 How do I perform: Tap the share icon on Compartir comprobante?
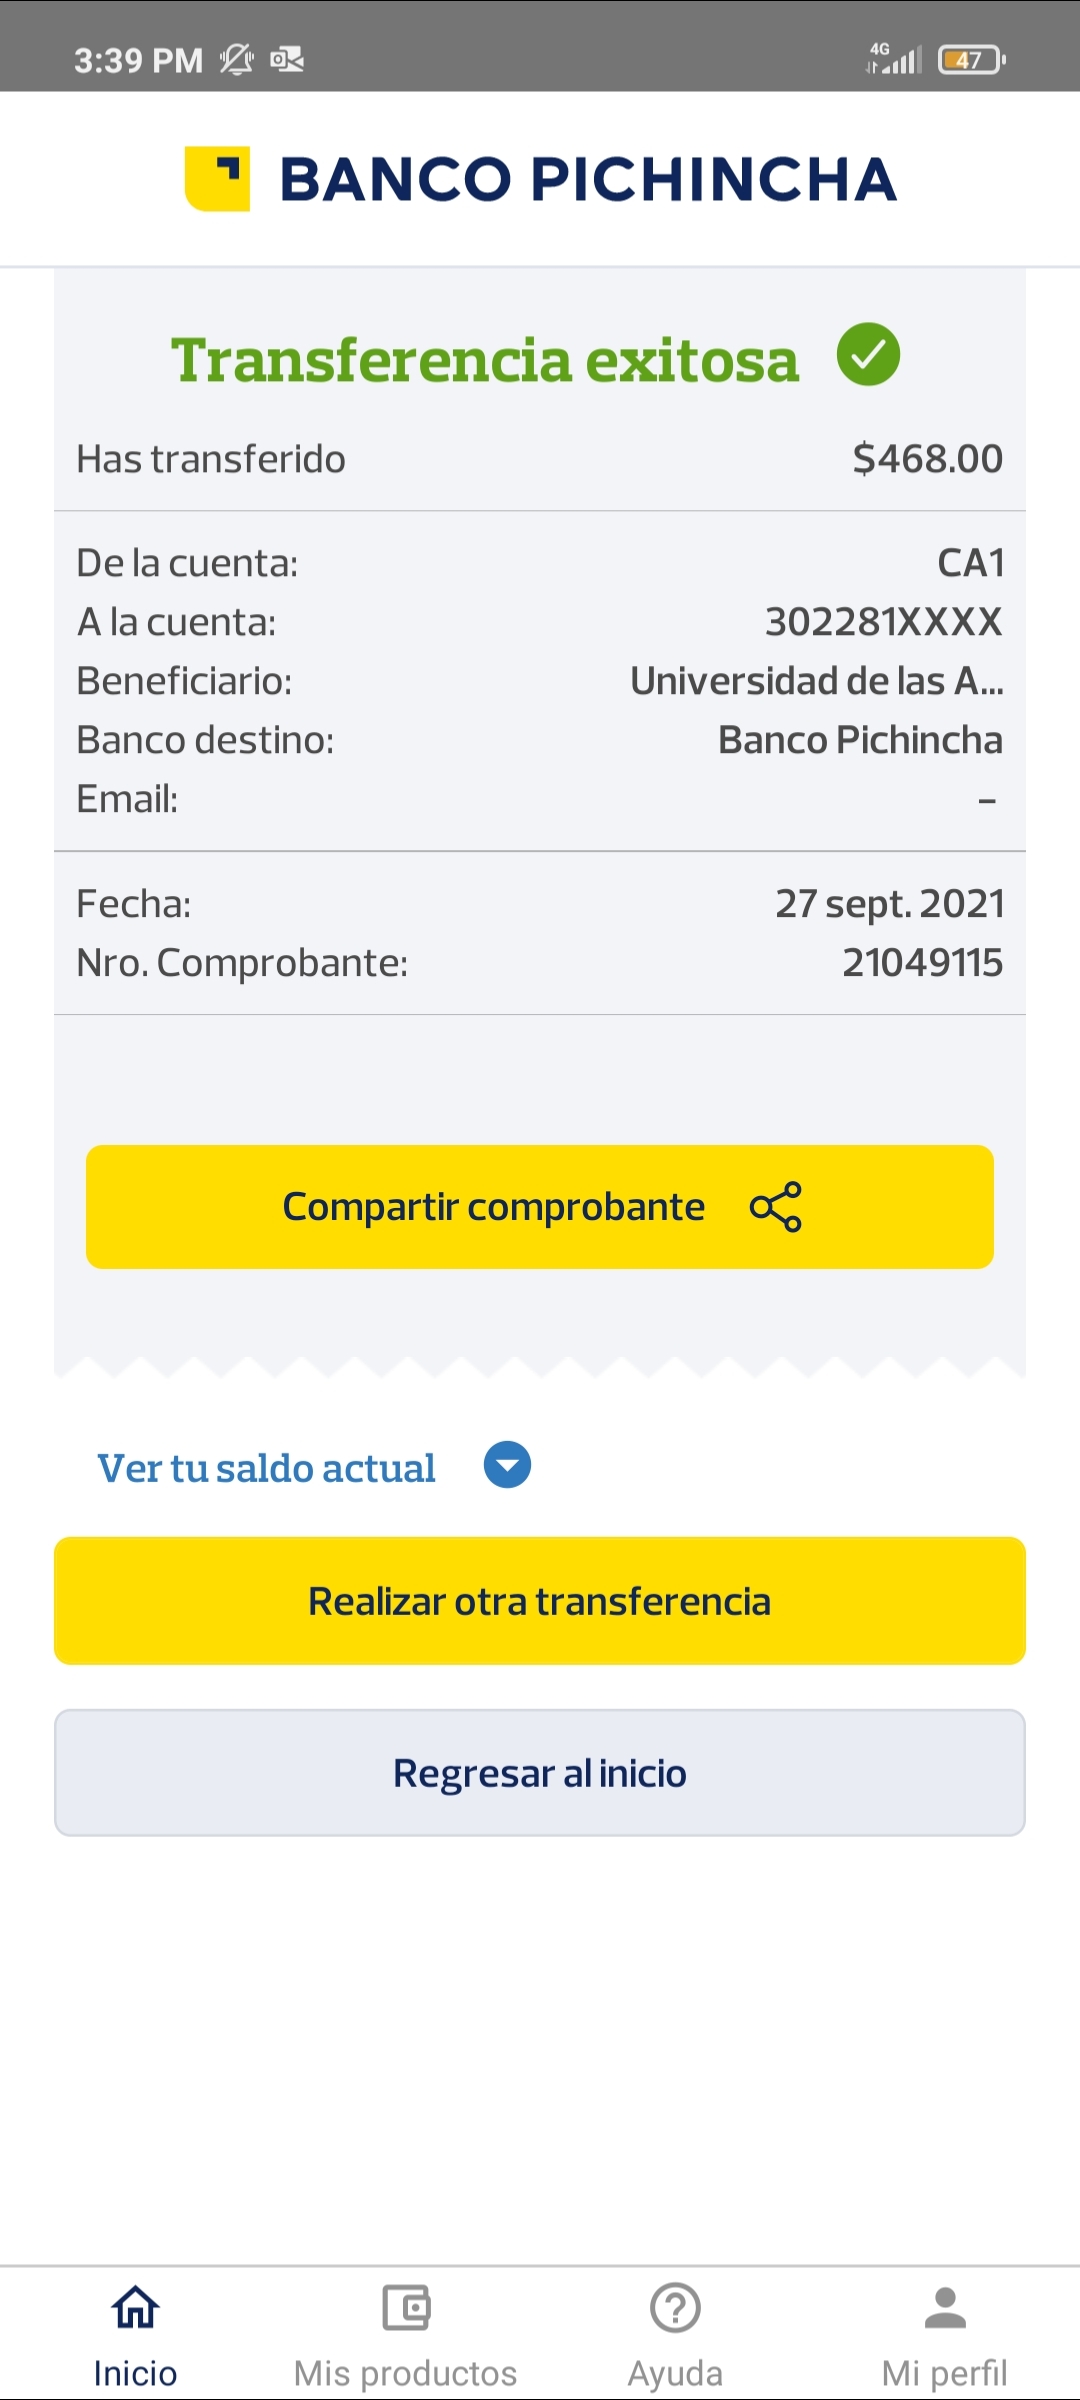(776, 1207)
